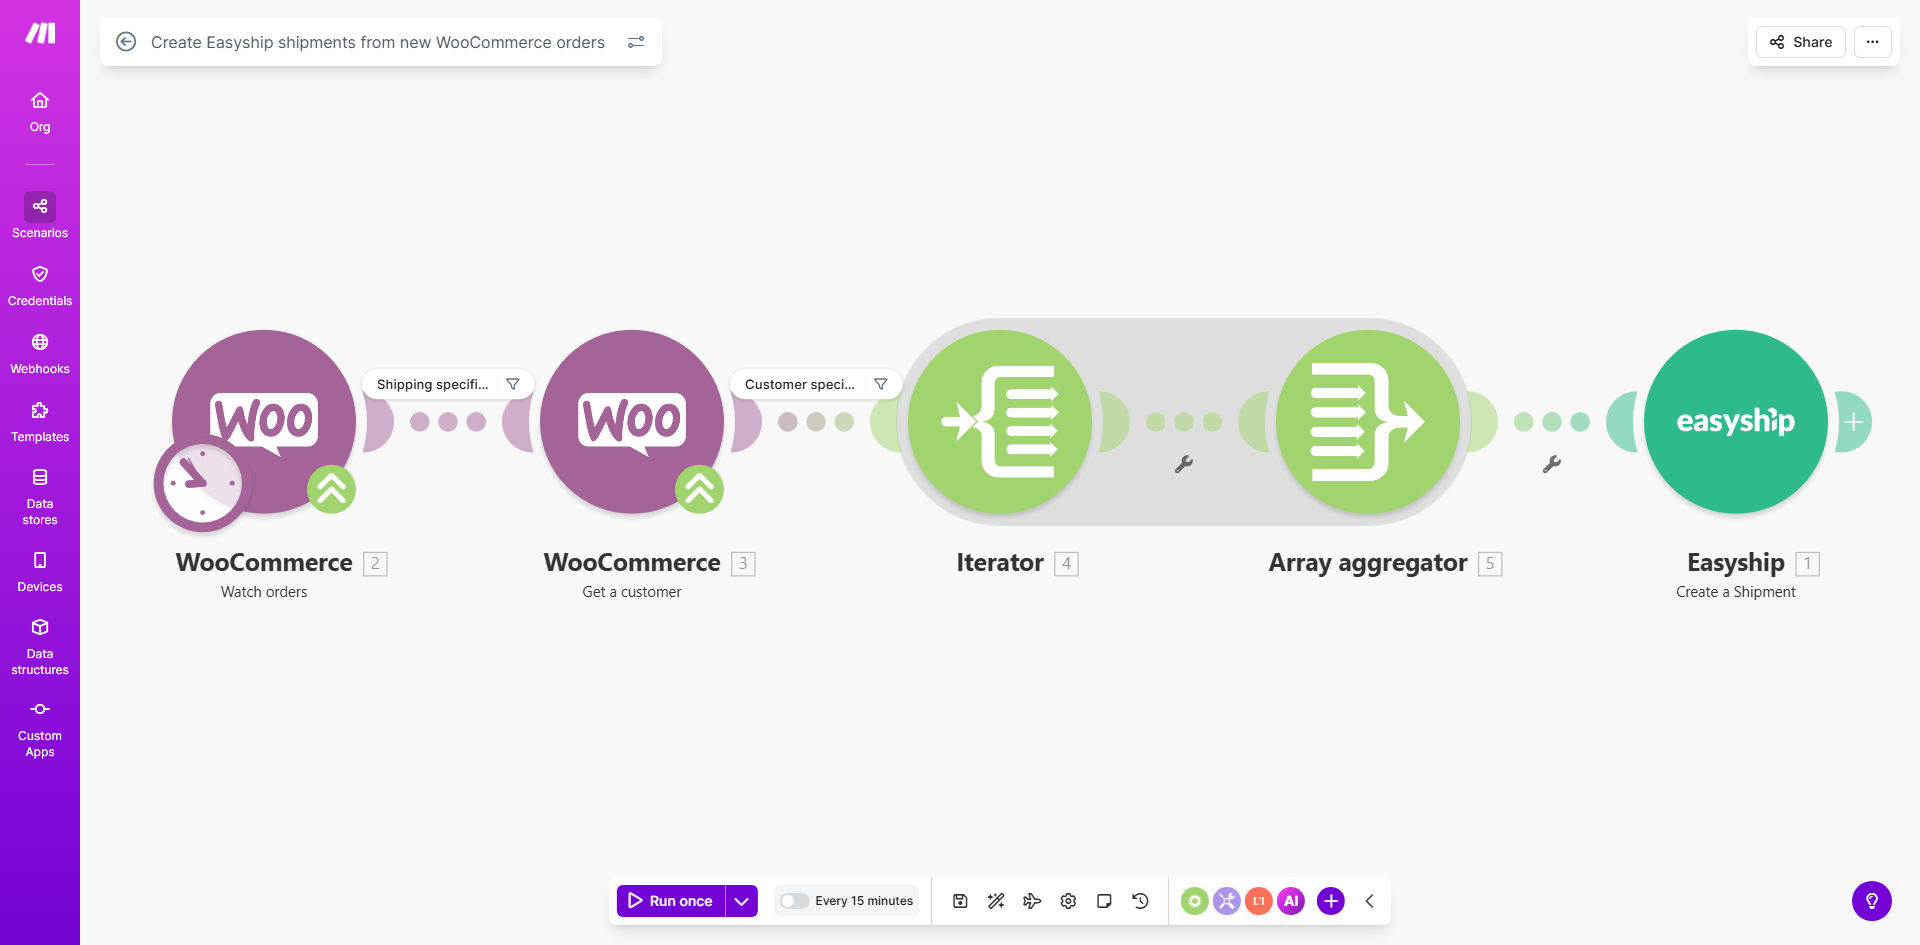Viewport: 1920px width, 945px height.
Task: Open the lightbulb help button
Action: click(x=1872, y=901)
